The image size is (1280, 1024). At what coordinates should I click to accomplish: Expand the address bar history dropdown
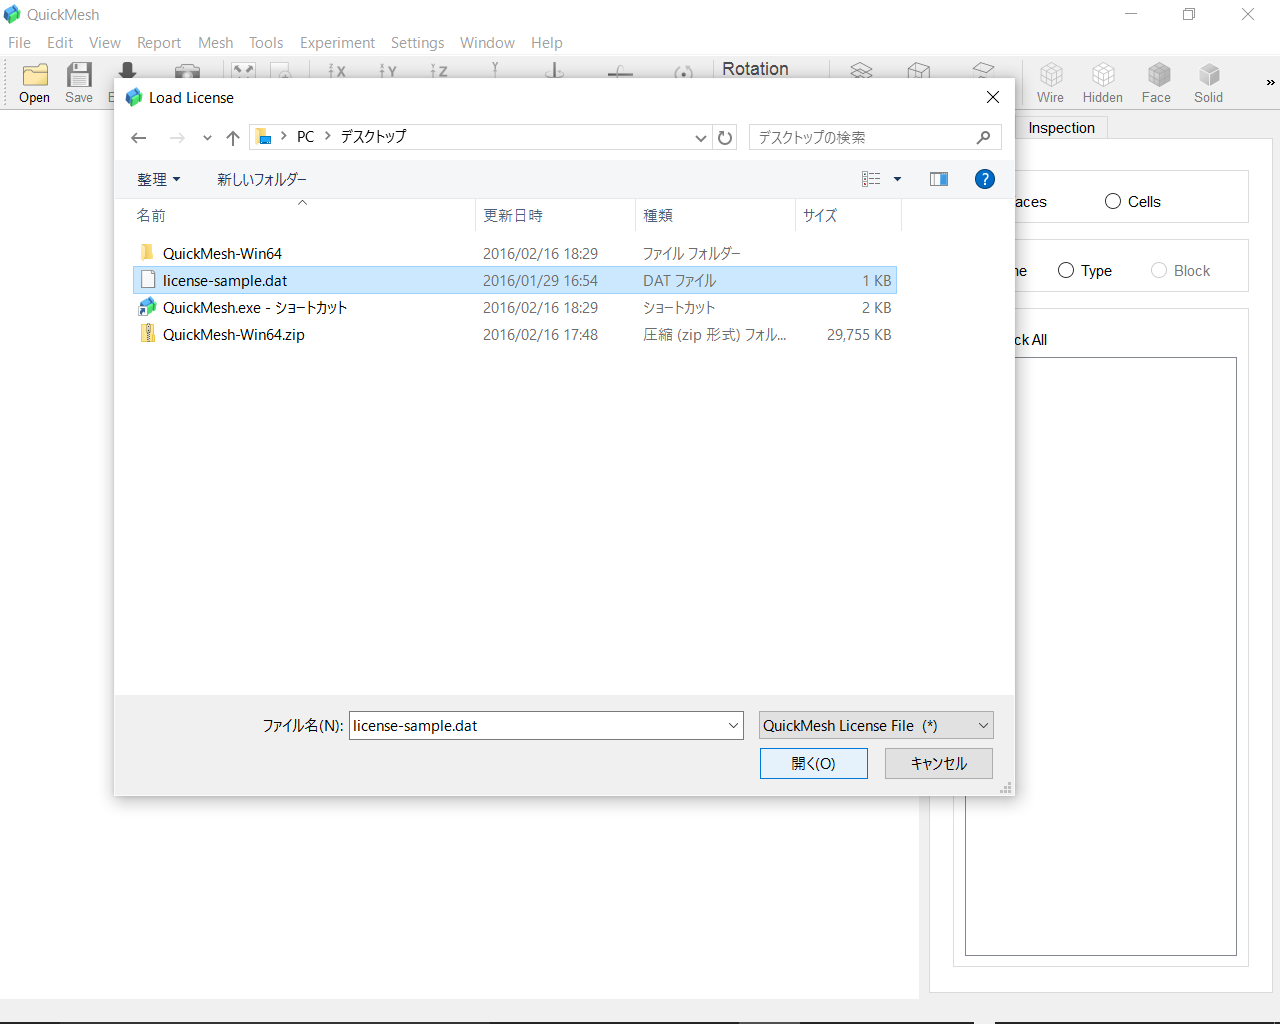(x=701, y=138)
